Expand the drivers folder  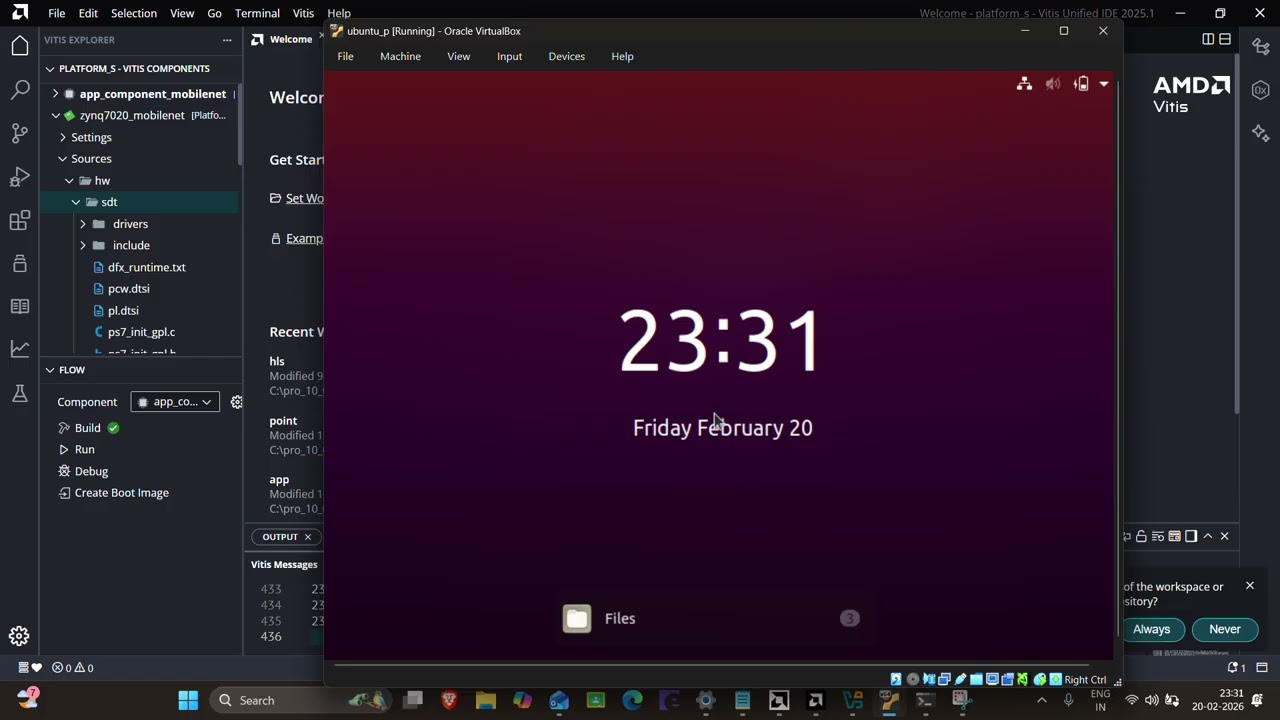pyautogui.click(x=82, y=224)
